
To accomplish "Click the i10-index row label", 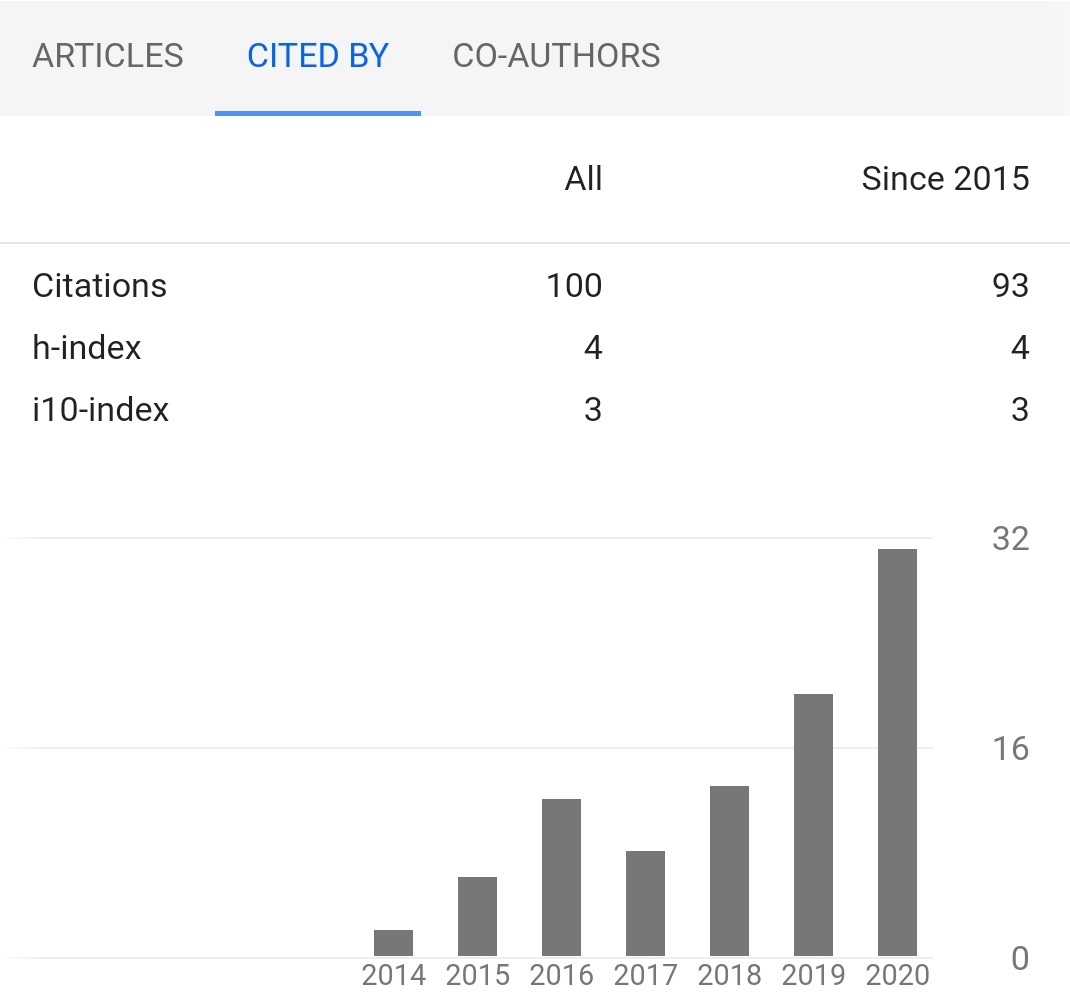I will 100,410.
